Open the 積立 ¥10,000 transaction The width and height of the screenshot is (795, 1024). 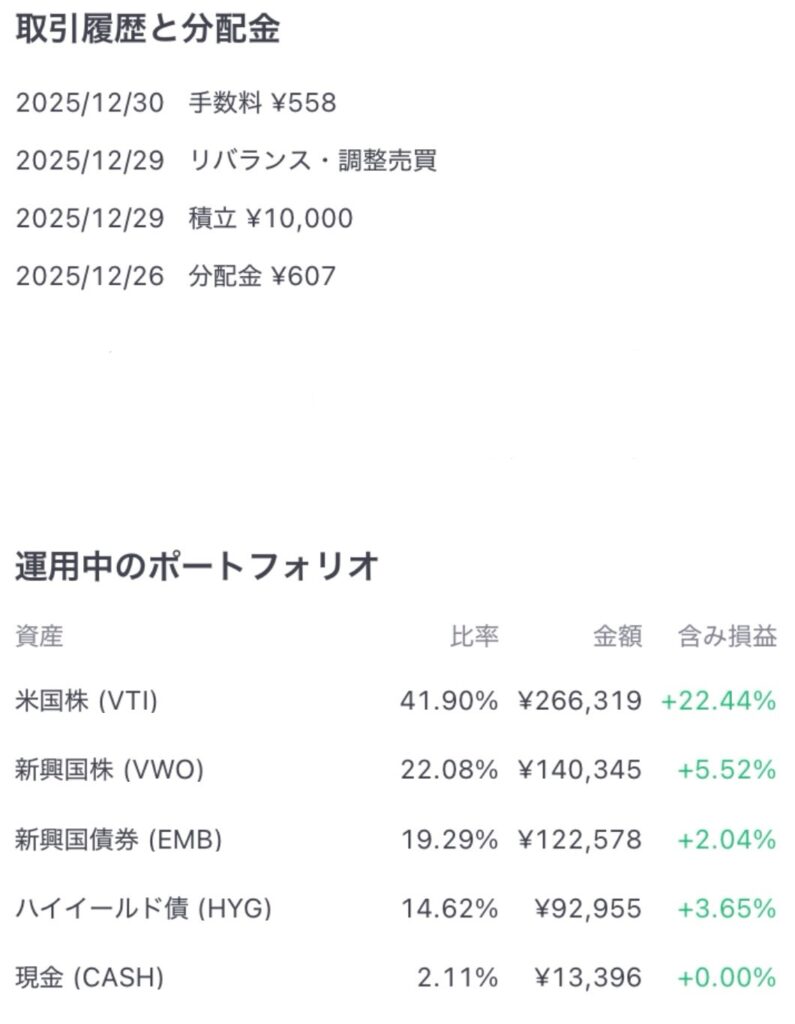184,219
